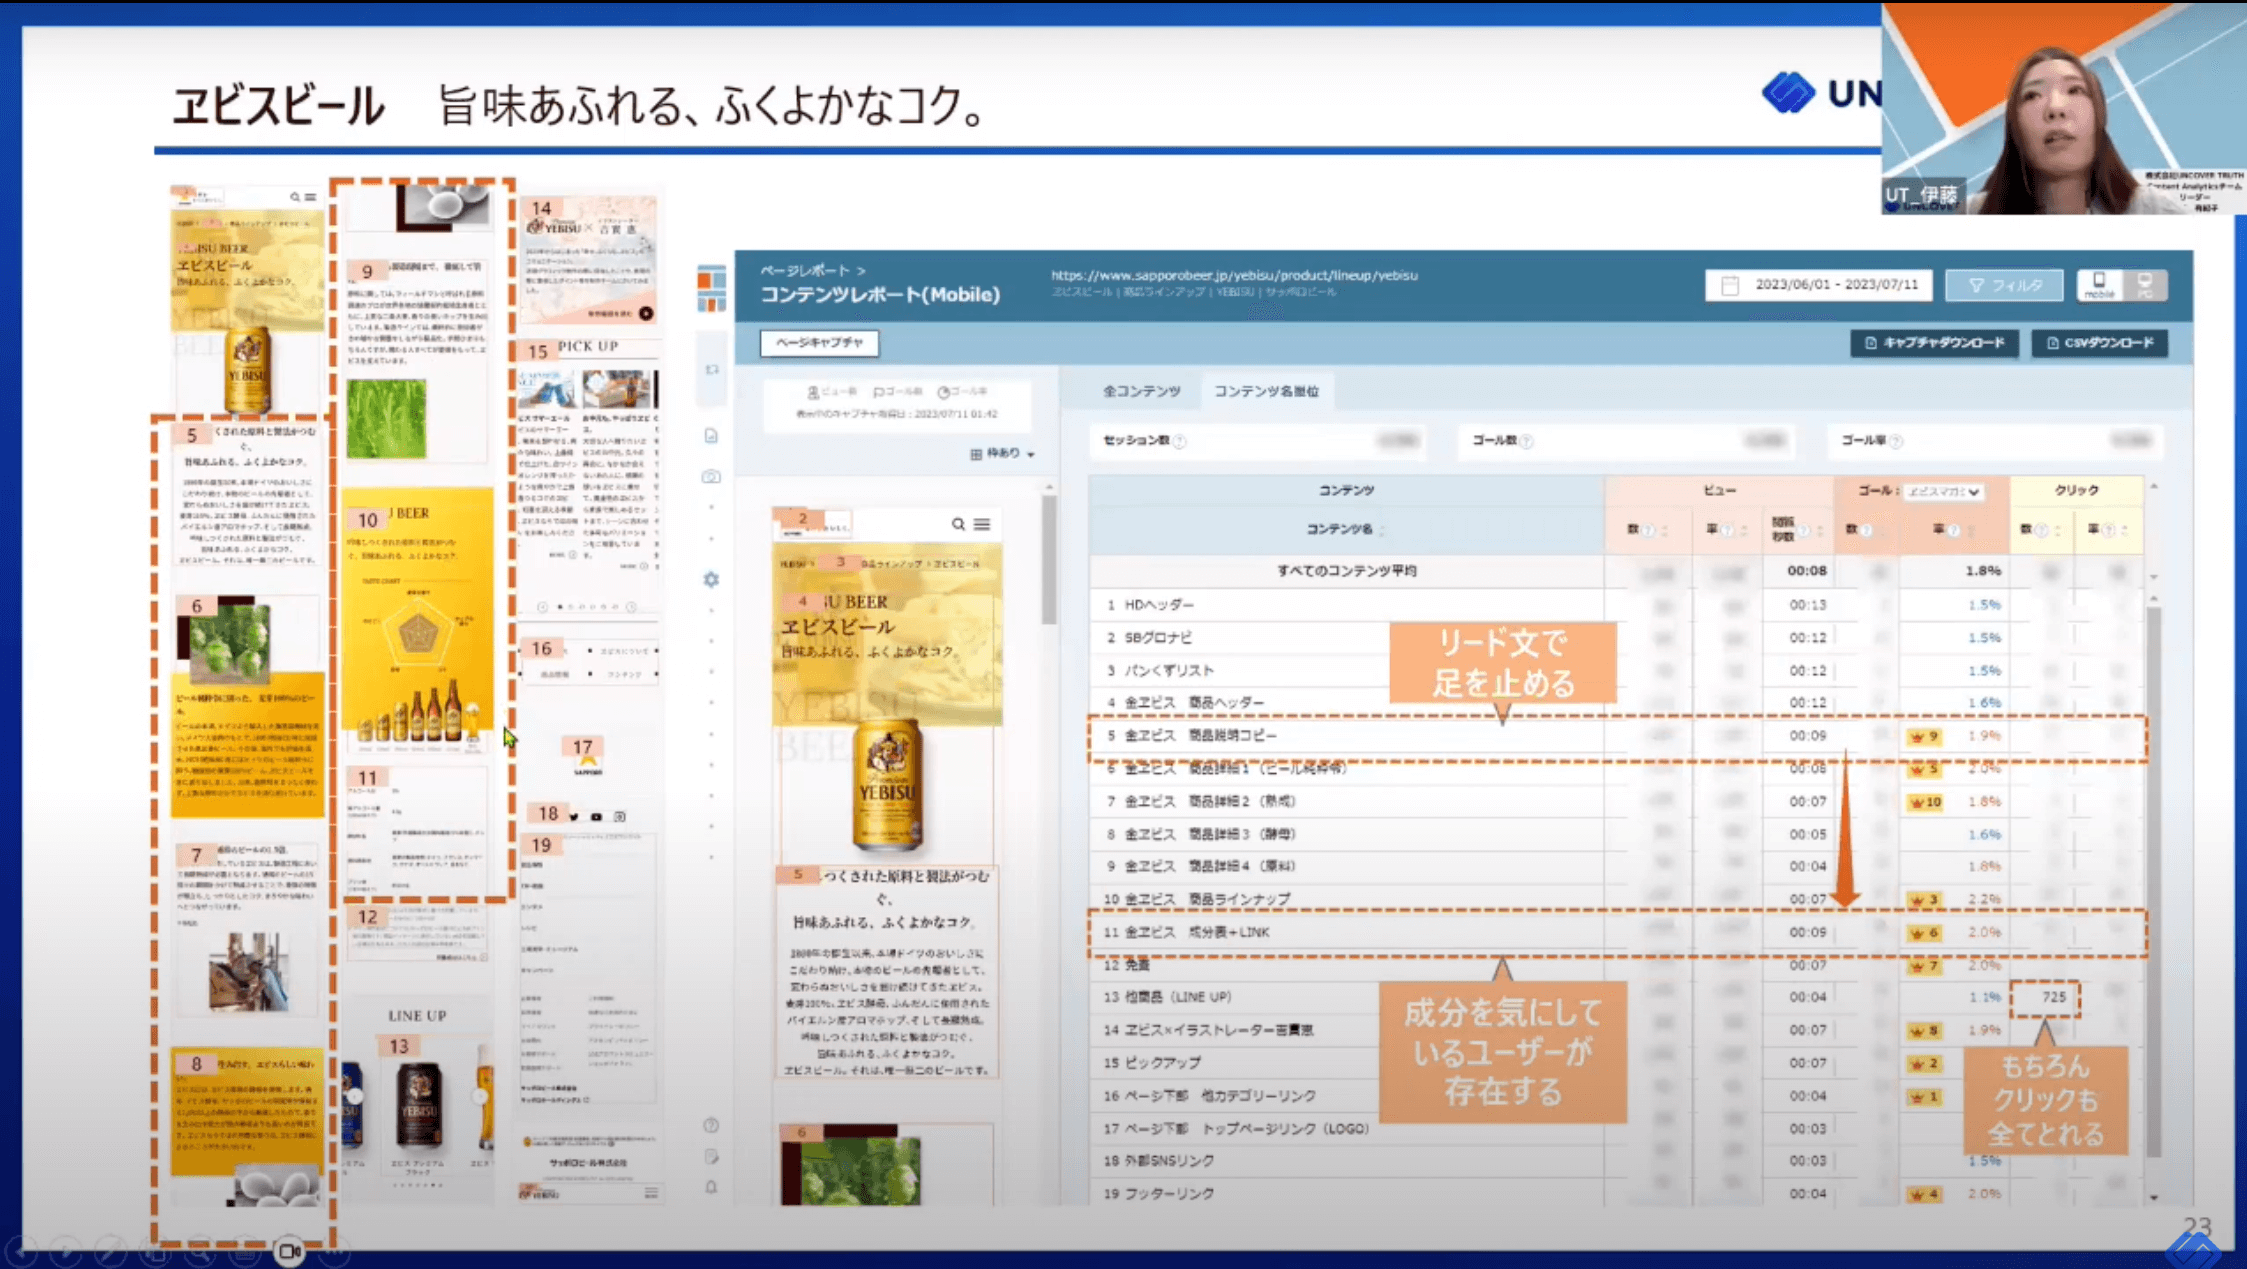2247x1269 pixels.
Task: Open the see all slides icon
Action: (155, 1250)
